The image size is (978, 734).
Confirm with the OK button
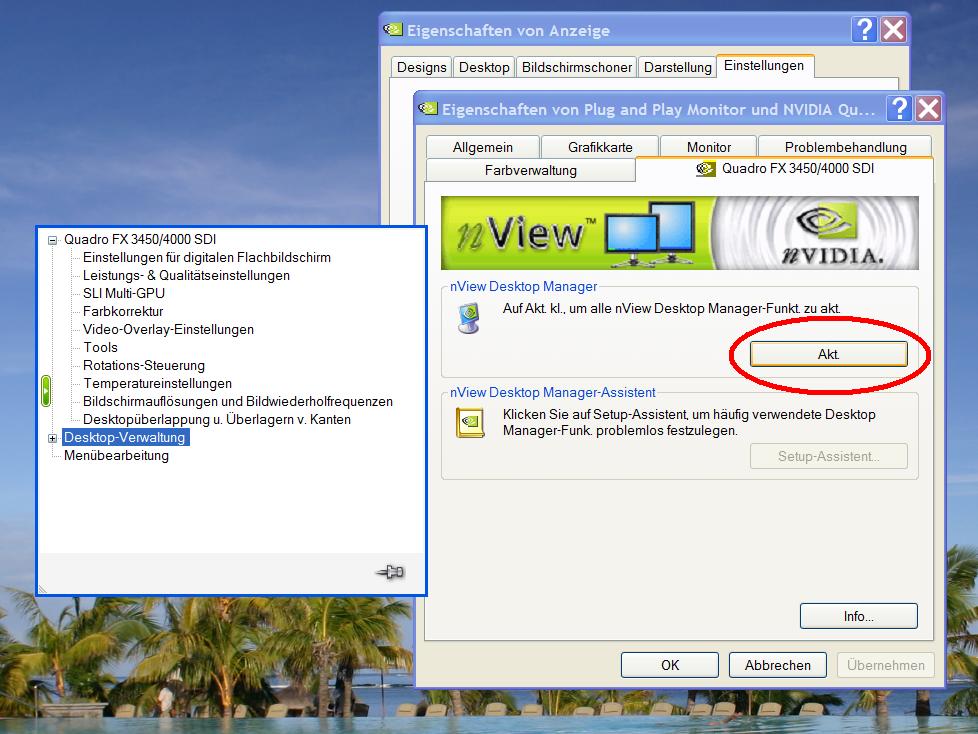[670, 665]
